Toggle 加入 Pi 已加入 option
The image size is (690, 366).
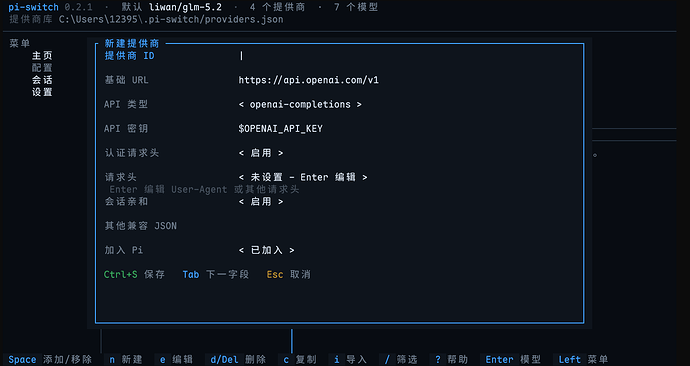[x=266, y=250]
